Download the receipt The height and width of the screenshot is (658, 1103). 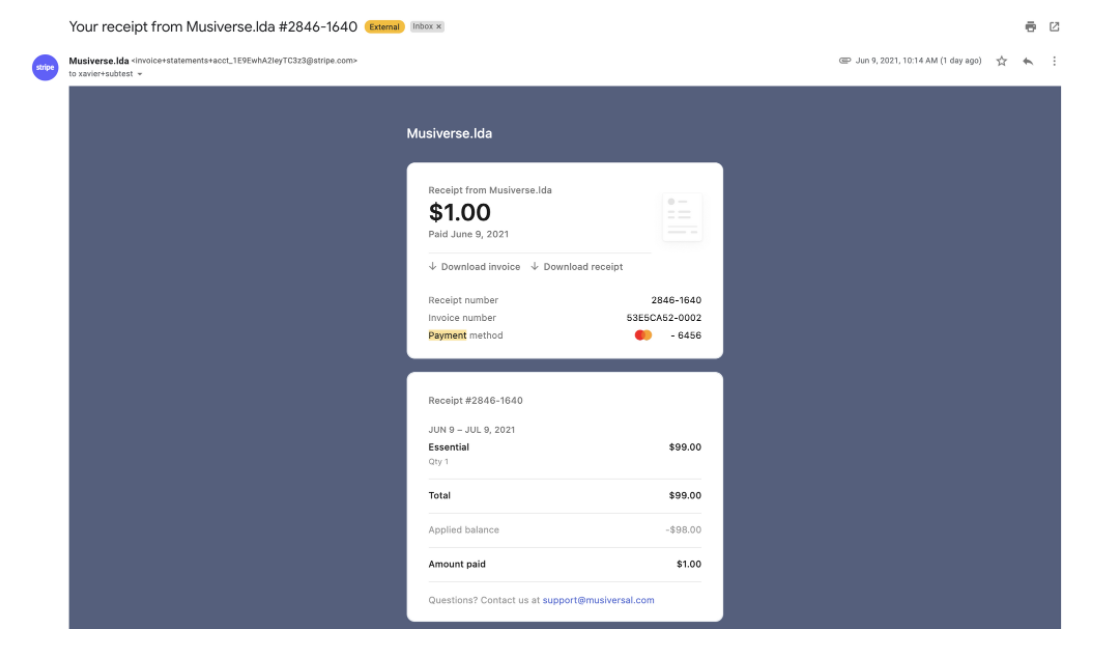pyautogui.click(x=577, y=267)
